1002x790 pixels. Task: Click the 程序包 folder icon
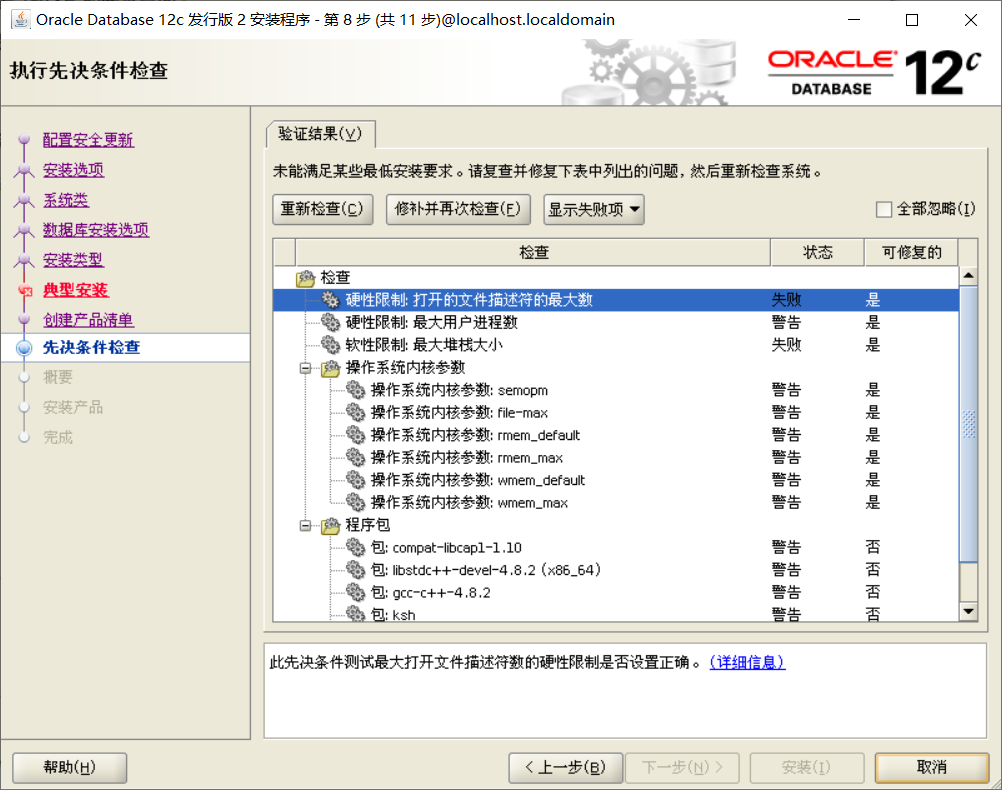[330, 525]
